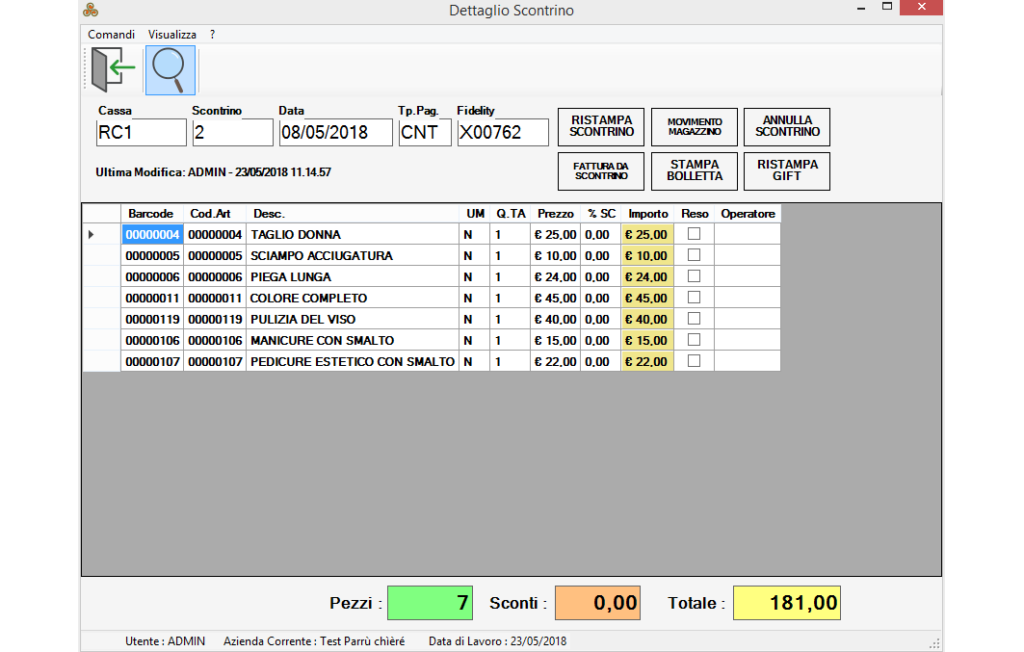Click the magnifying glass search icon
This screenshot has width=1024, height=652.
coord(170,70)
